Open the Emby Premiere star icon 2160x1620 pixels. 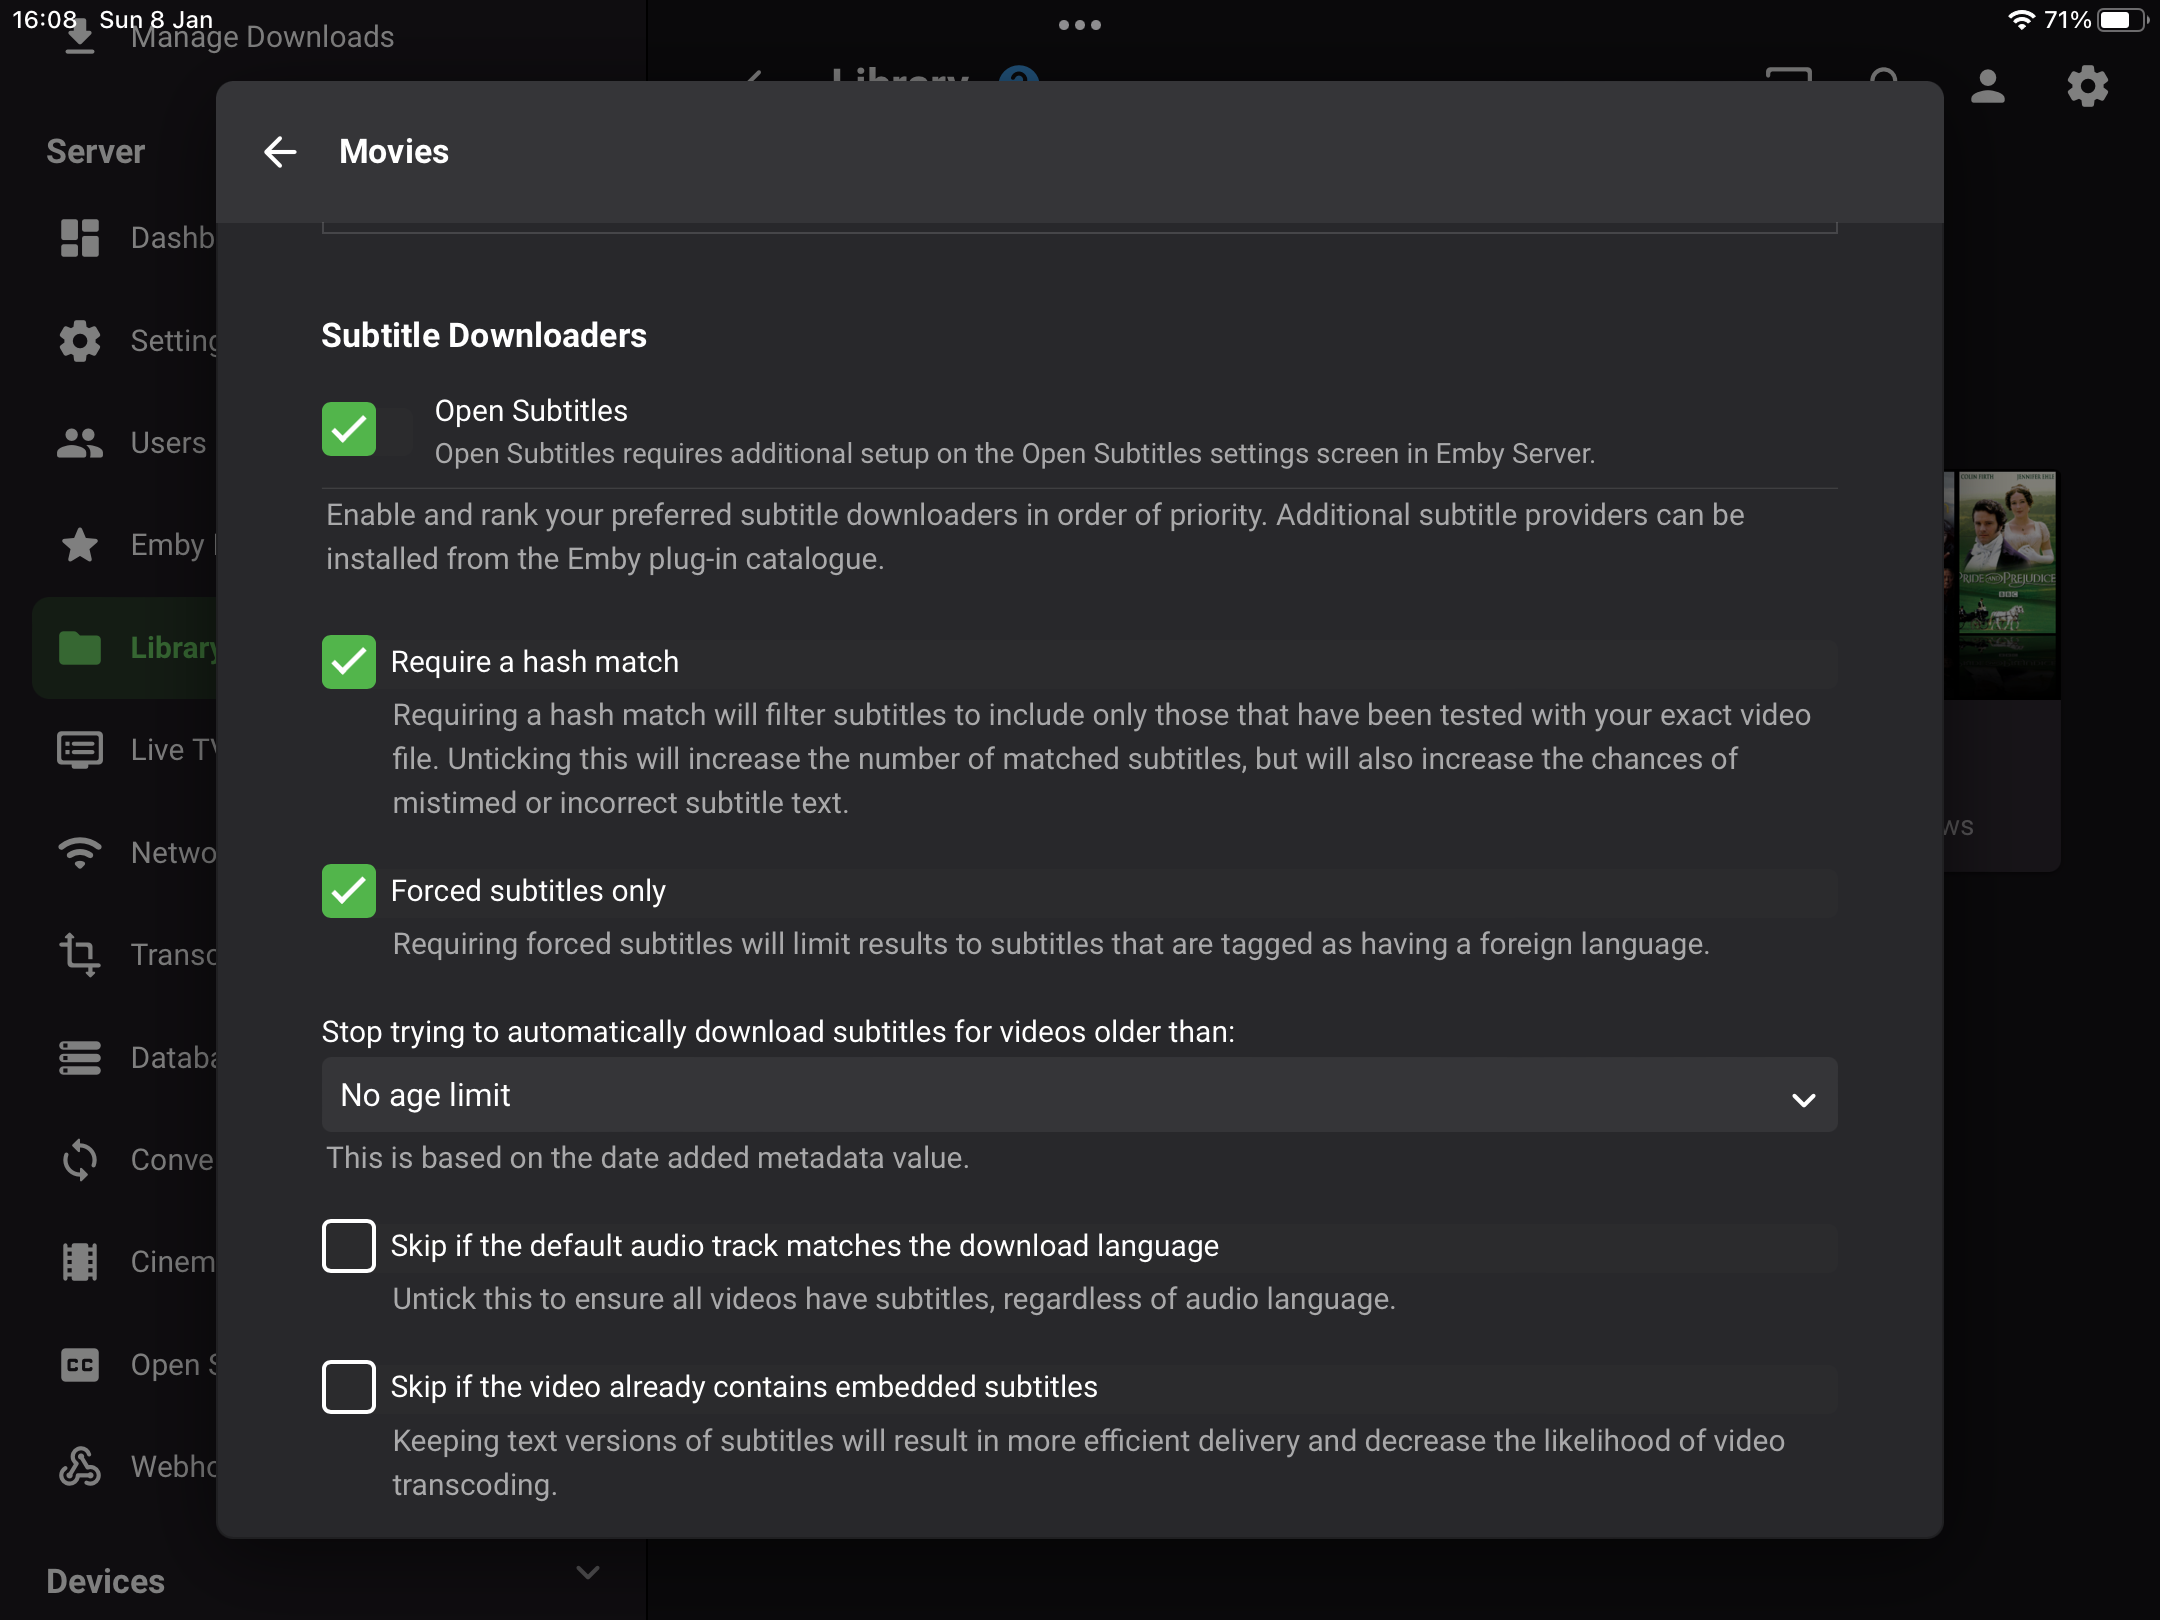(80, 545)
